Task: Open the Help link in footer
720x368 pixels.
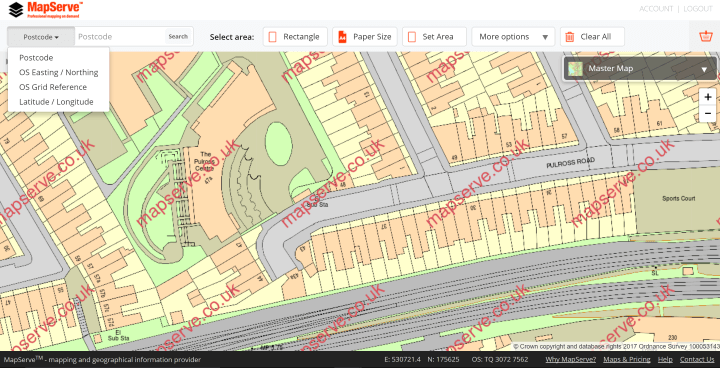Action: (665, 360)
